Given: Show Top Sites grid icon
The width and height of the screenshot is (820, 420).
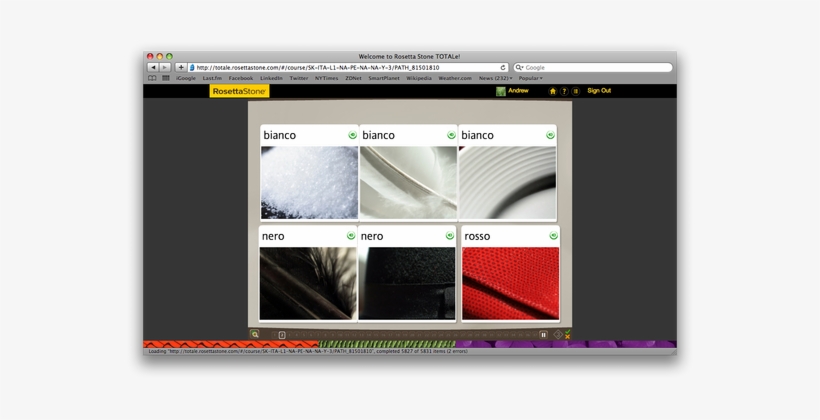Looking at the screenshot, I should [x=166, y=78].
